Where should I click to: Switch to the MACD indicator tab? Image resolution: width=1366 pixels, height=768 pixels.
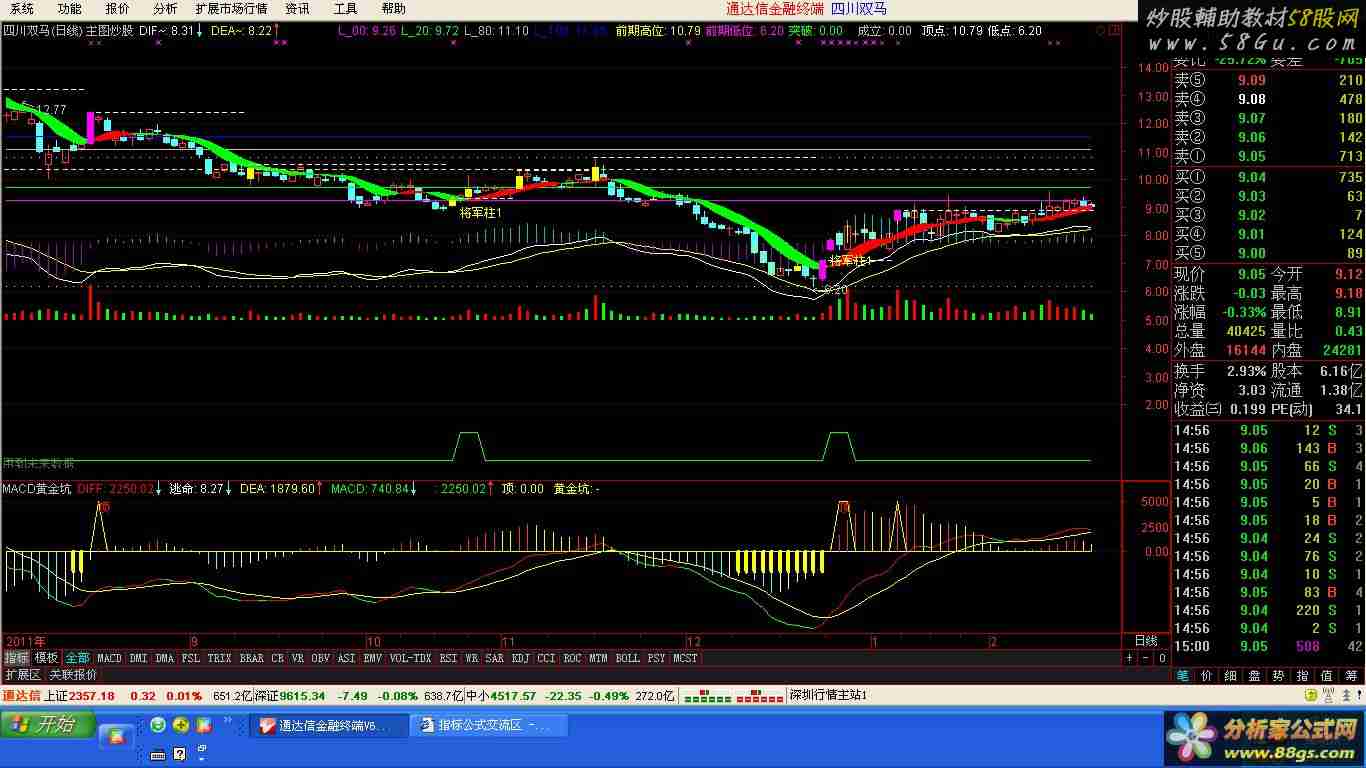tap(109, 658)
